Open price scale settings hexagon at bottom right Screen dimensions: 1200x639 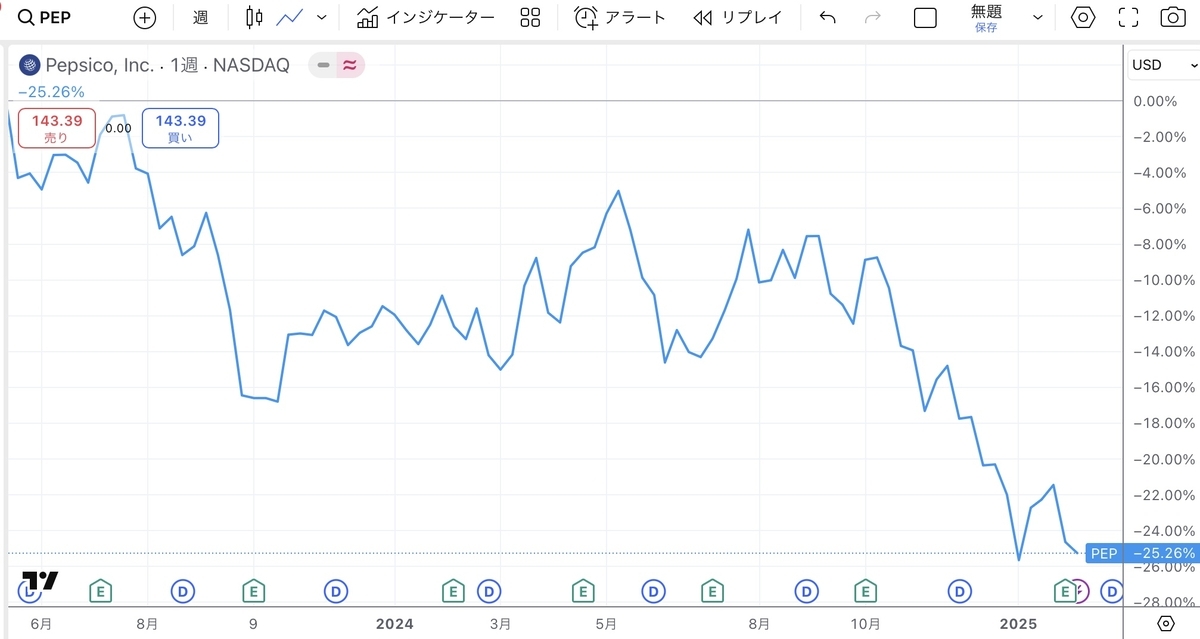(1165, 623)
